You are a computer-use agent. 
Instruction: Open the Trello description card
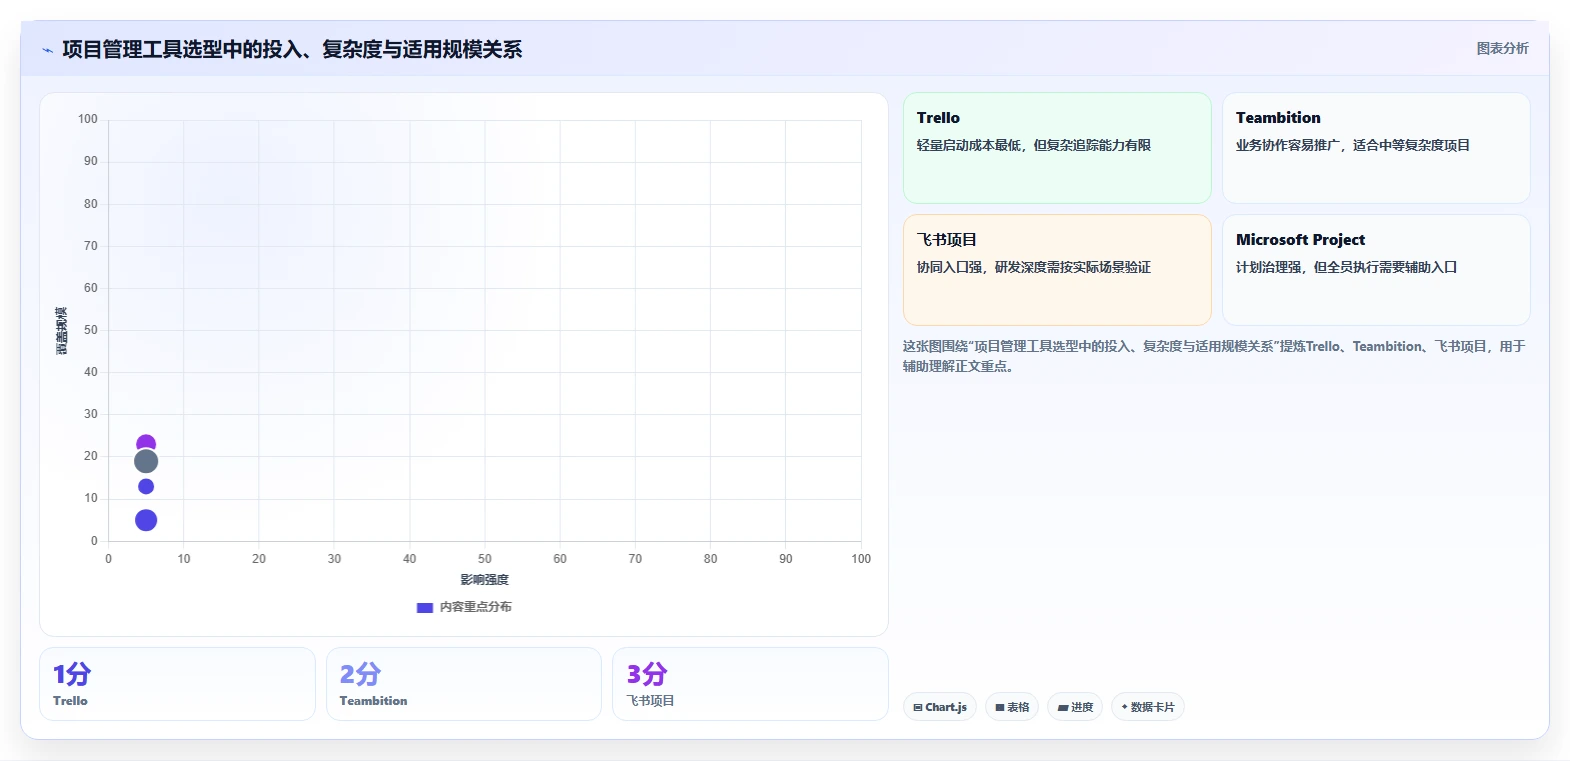[x=1057, y=148]
